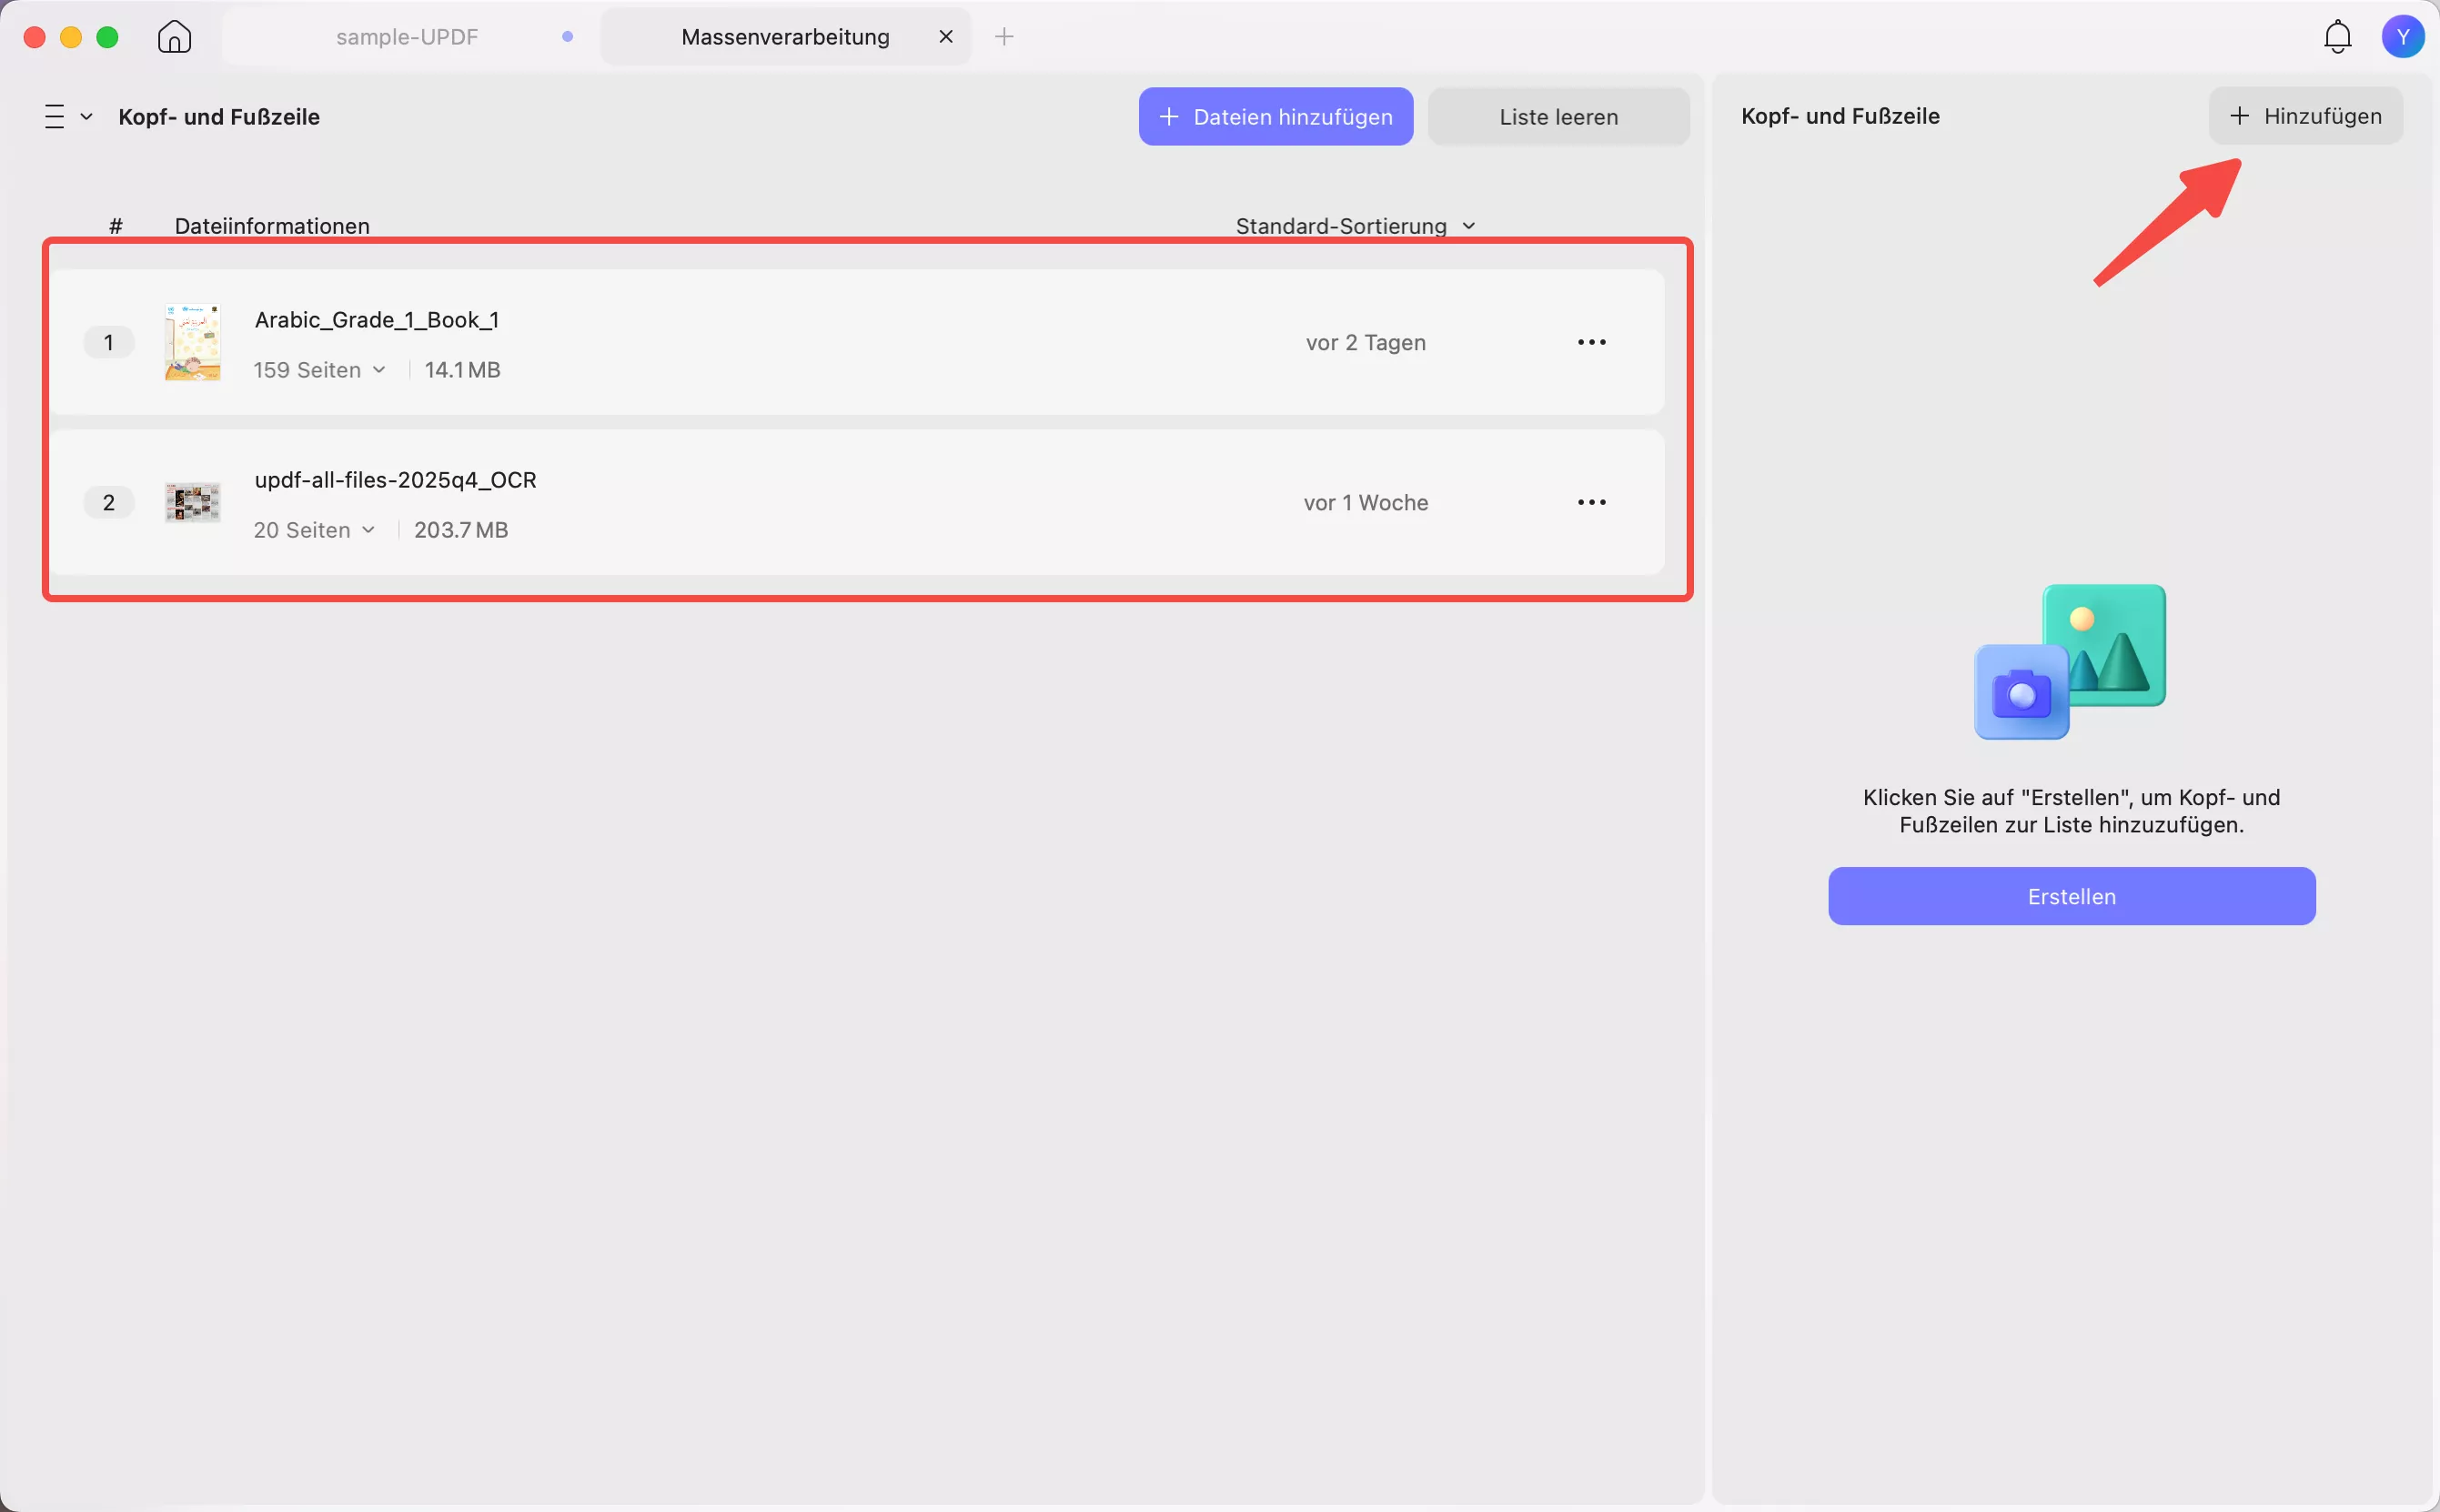
Task: Add a new tab with plus icon
Action: tap(1004, 37)
